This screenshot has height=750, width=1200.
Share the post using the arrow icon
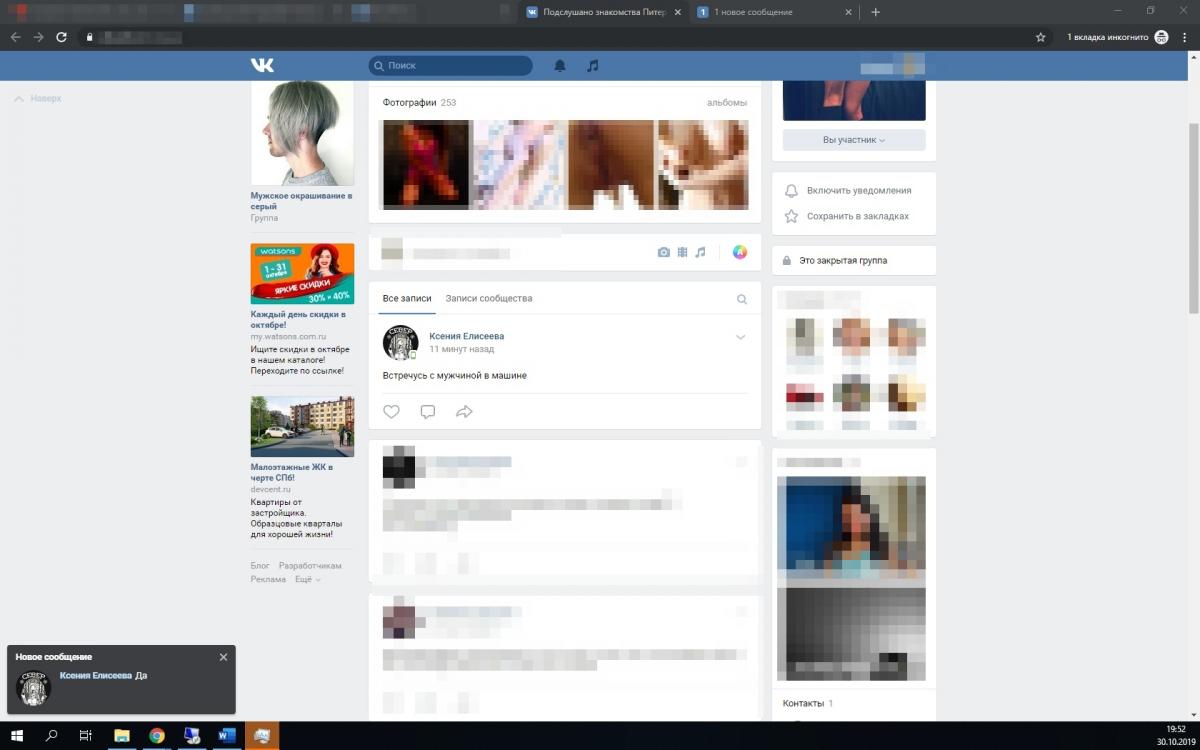(x=464, y=411)
